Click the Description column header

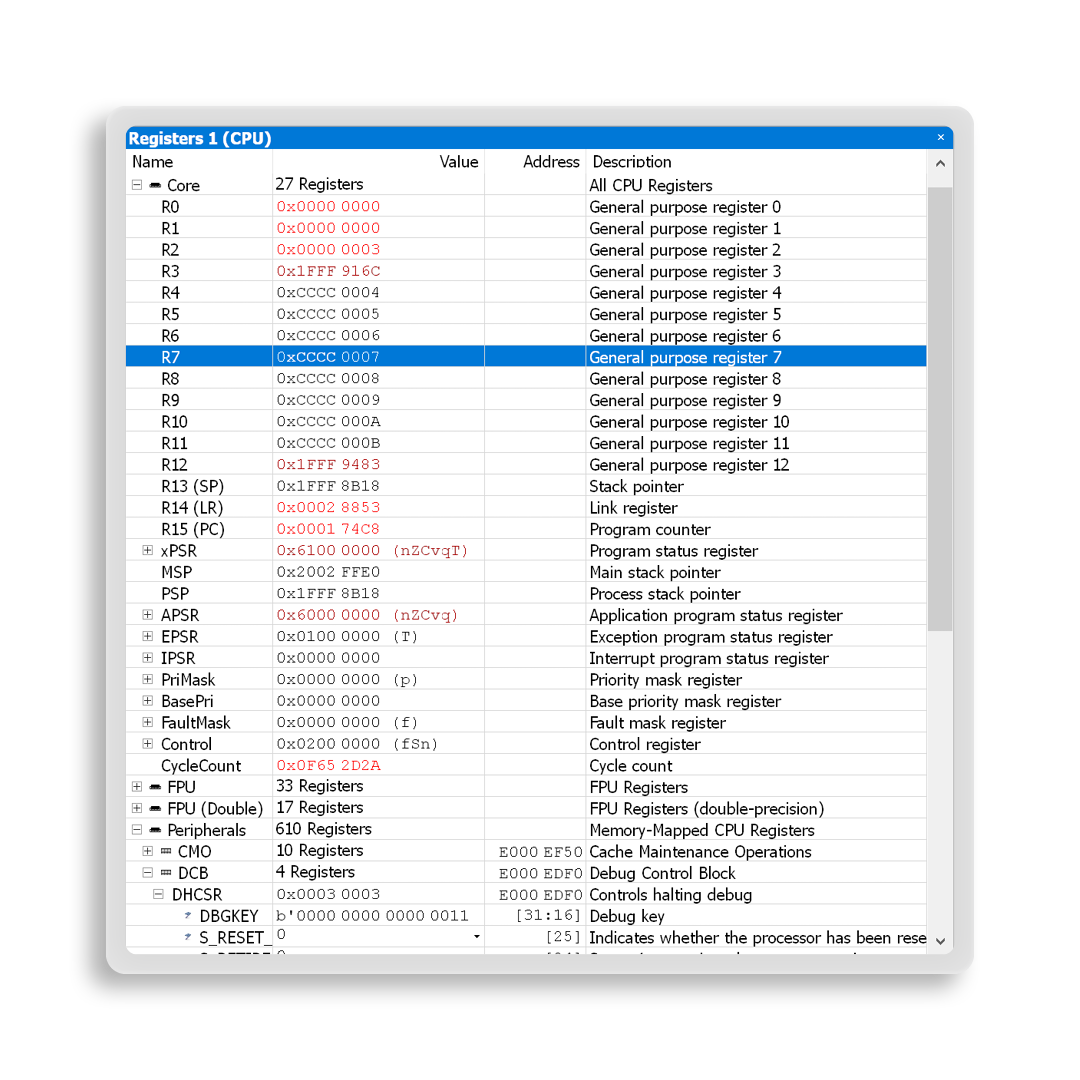pyautogui.click(x=632, y=162)
